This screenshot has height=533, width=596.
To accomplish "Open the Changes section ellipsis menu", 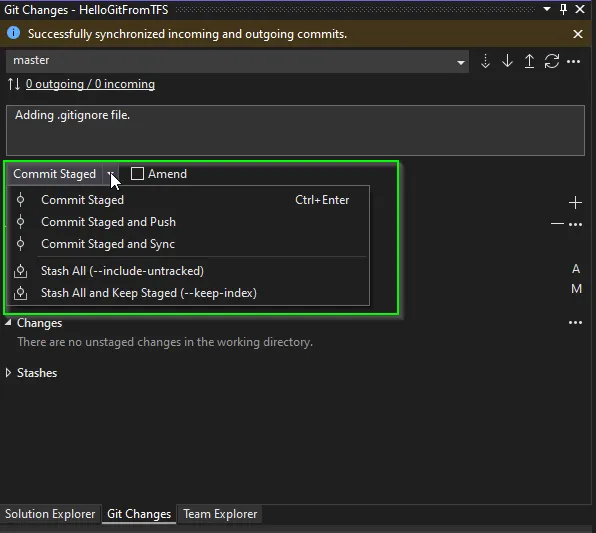I will (575, 323).
